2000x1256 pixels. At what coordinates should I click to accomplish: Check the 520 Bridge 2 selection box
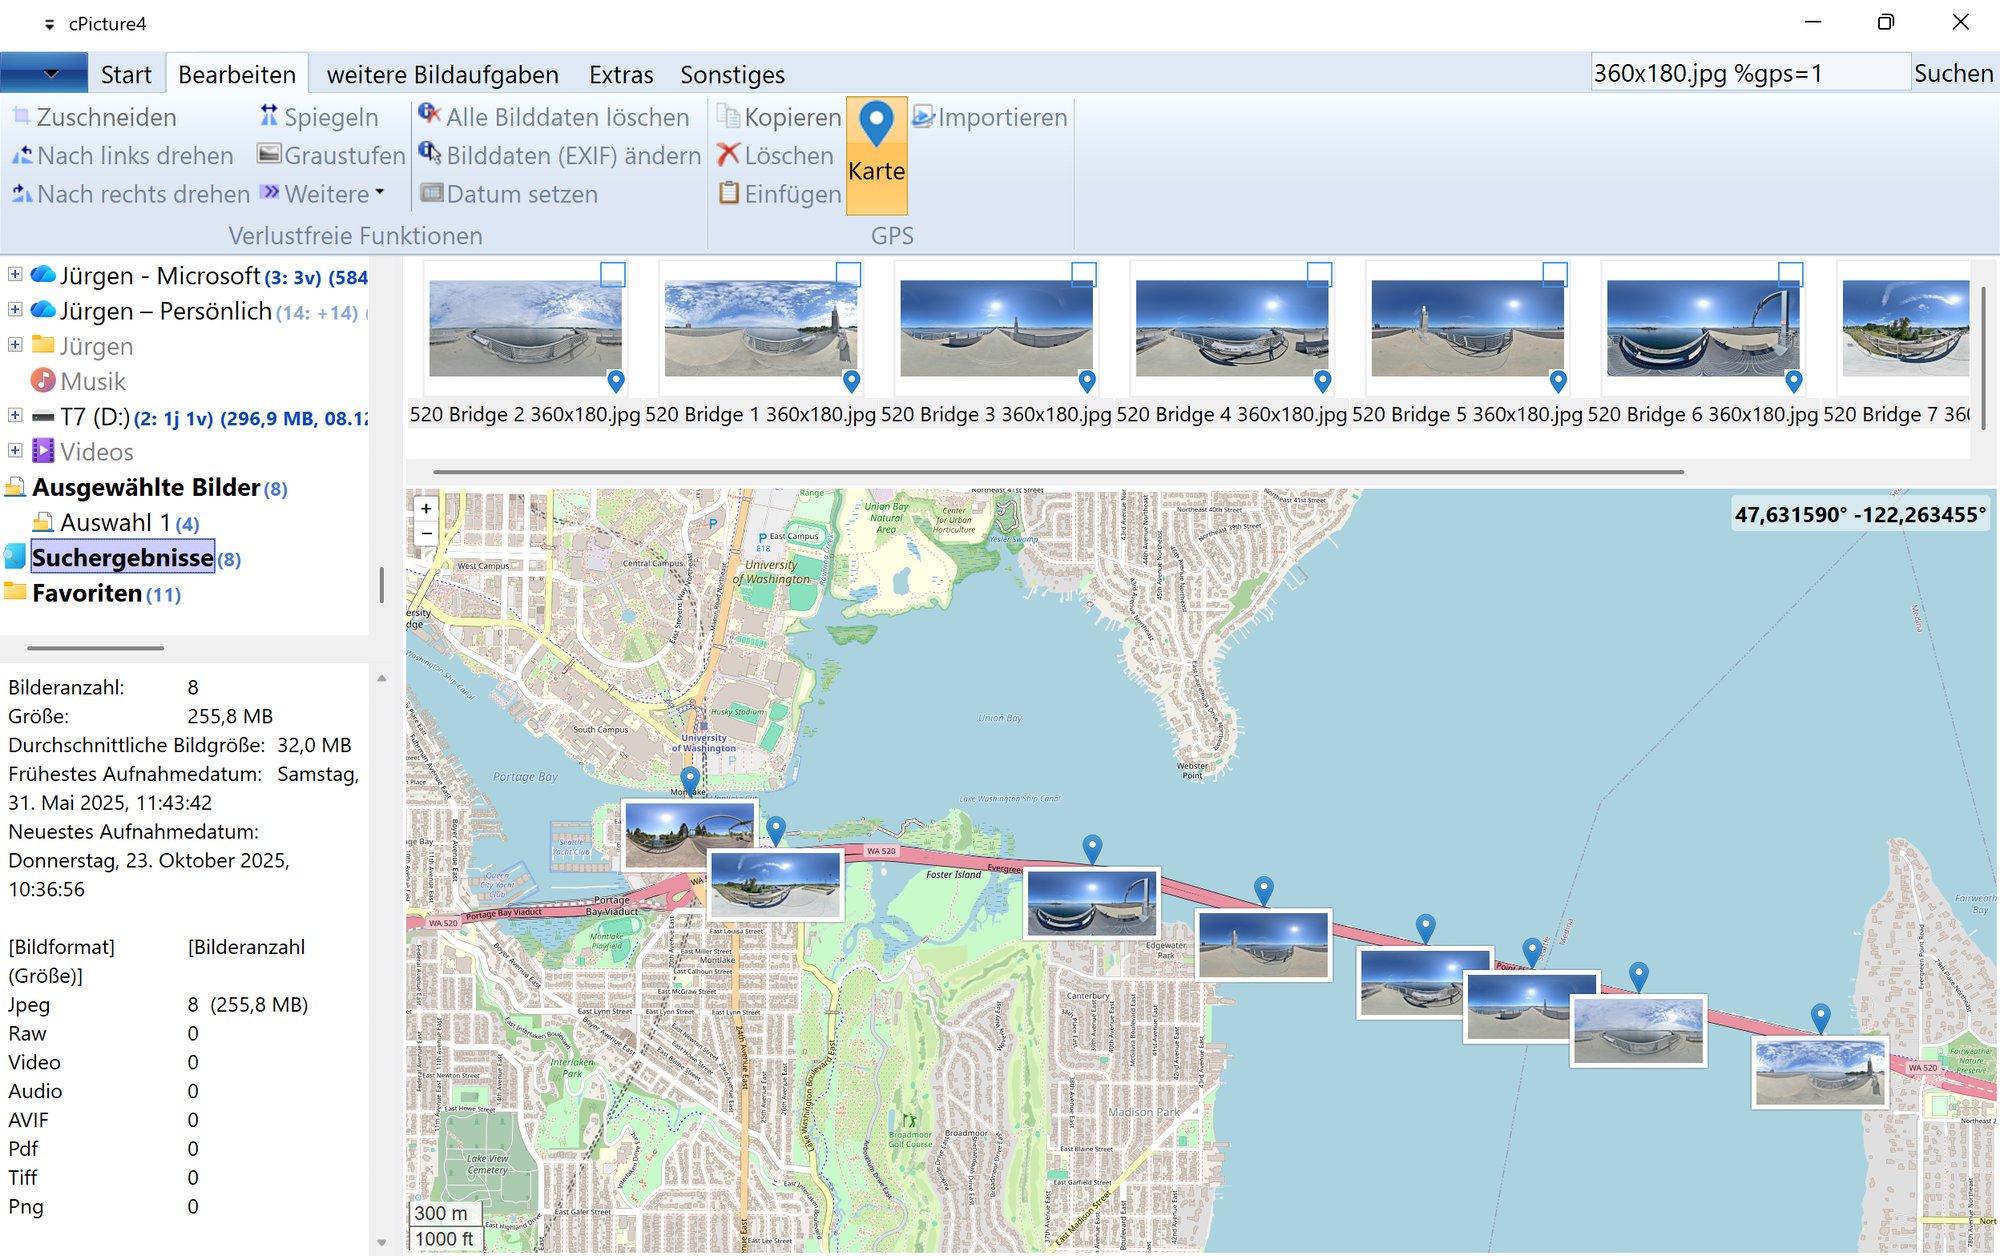[x=613, y=274]
